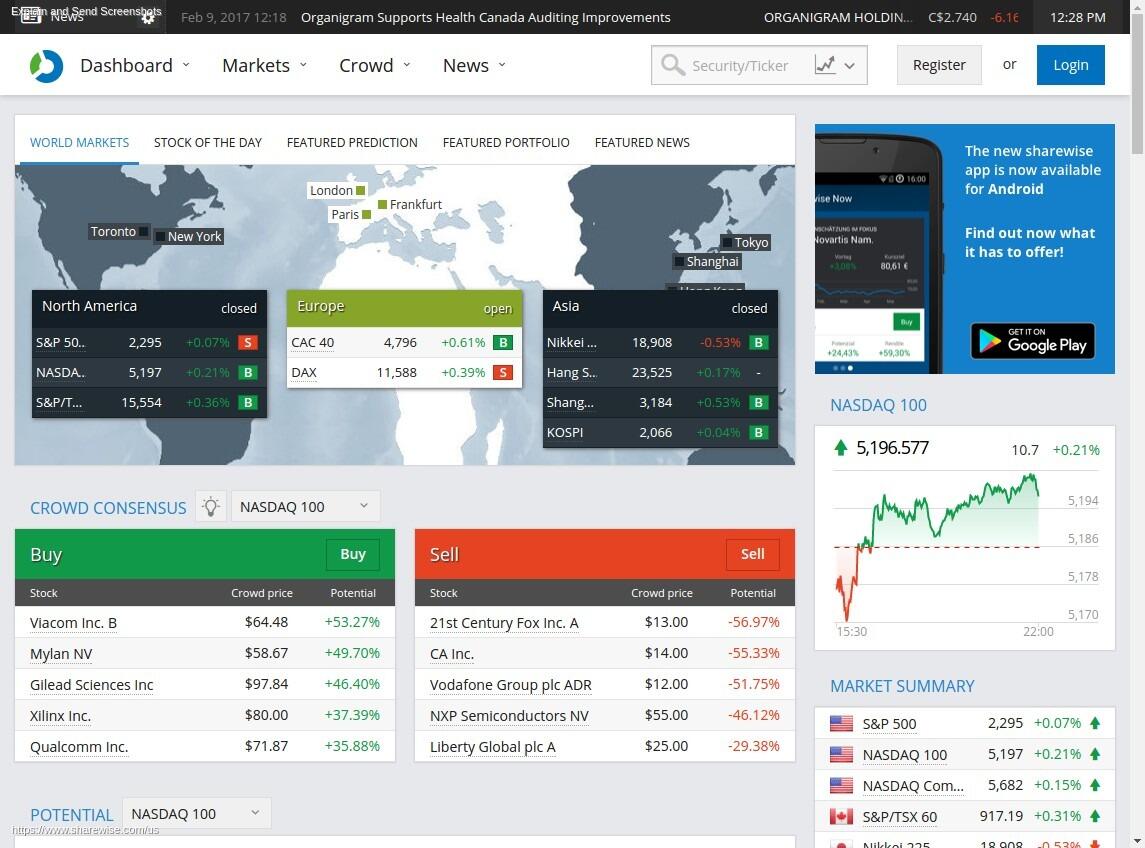This screenshot has height=848, width=1145.
Task: Open the Gilead Sciences Inc link
Action: click(91, 685)
